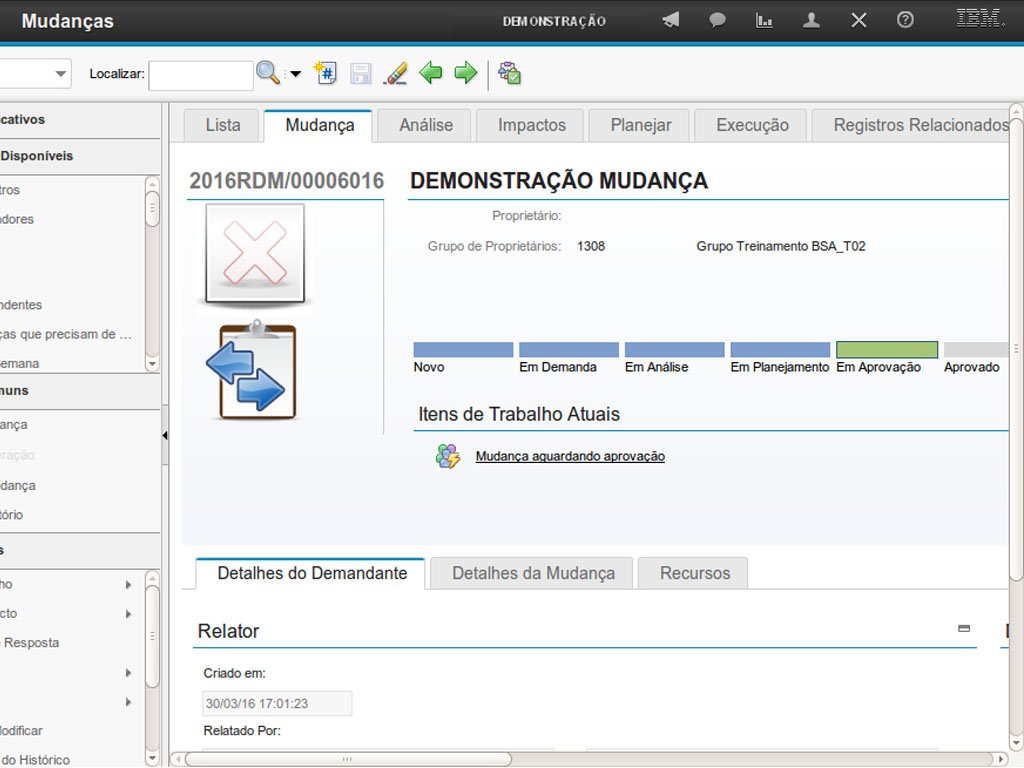Click the clear changes eraser icon

coord(396,73)
